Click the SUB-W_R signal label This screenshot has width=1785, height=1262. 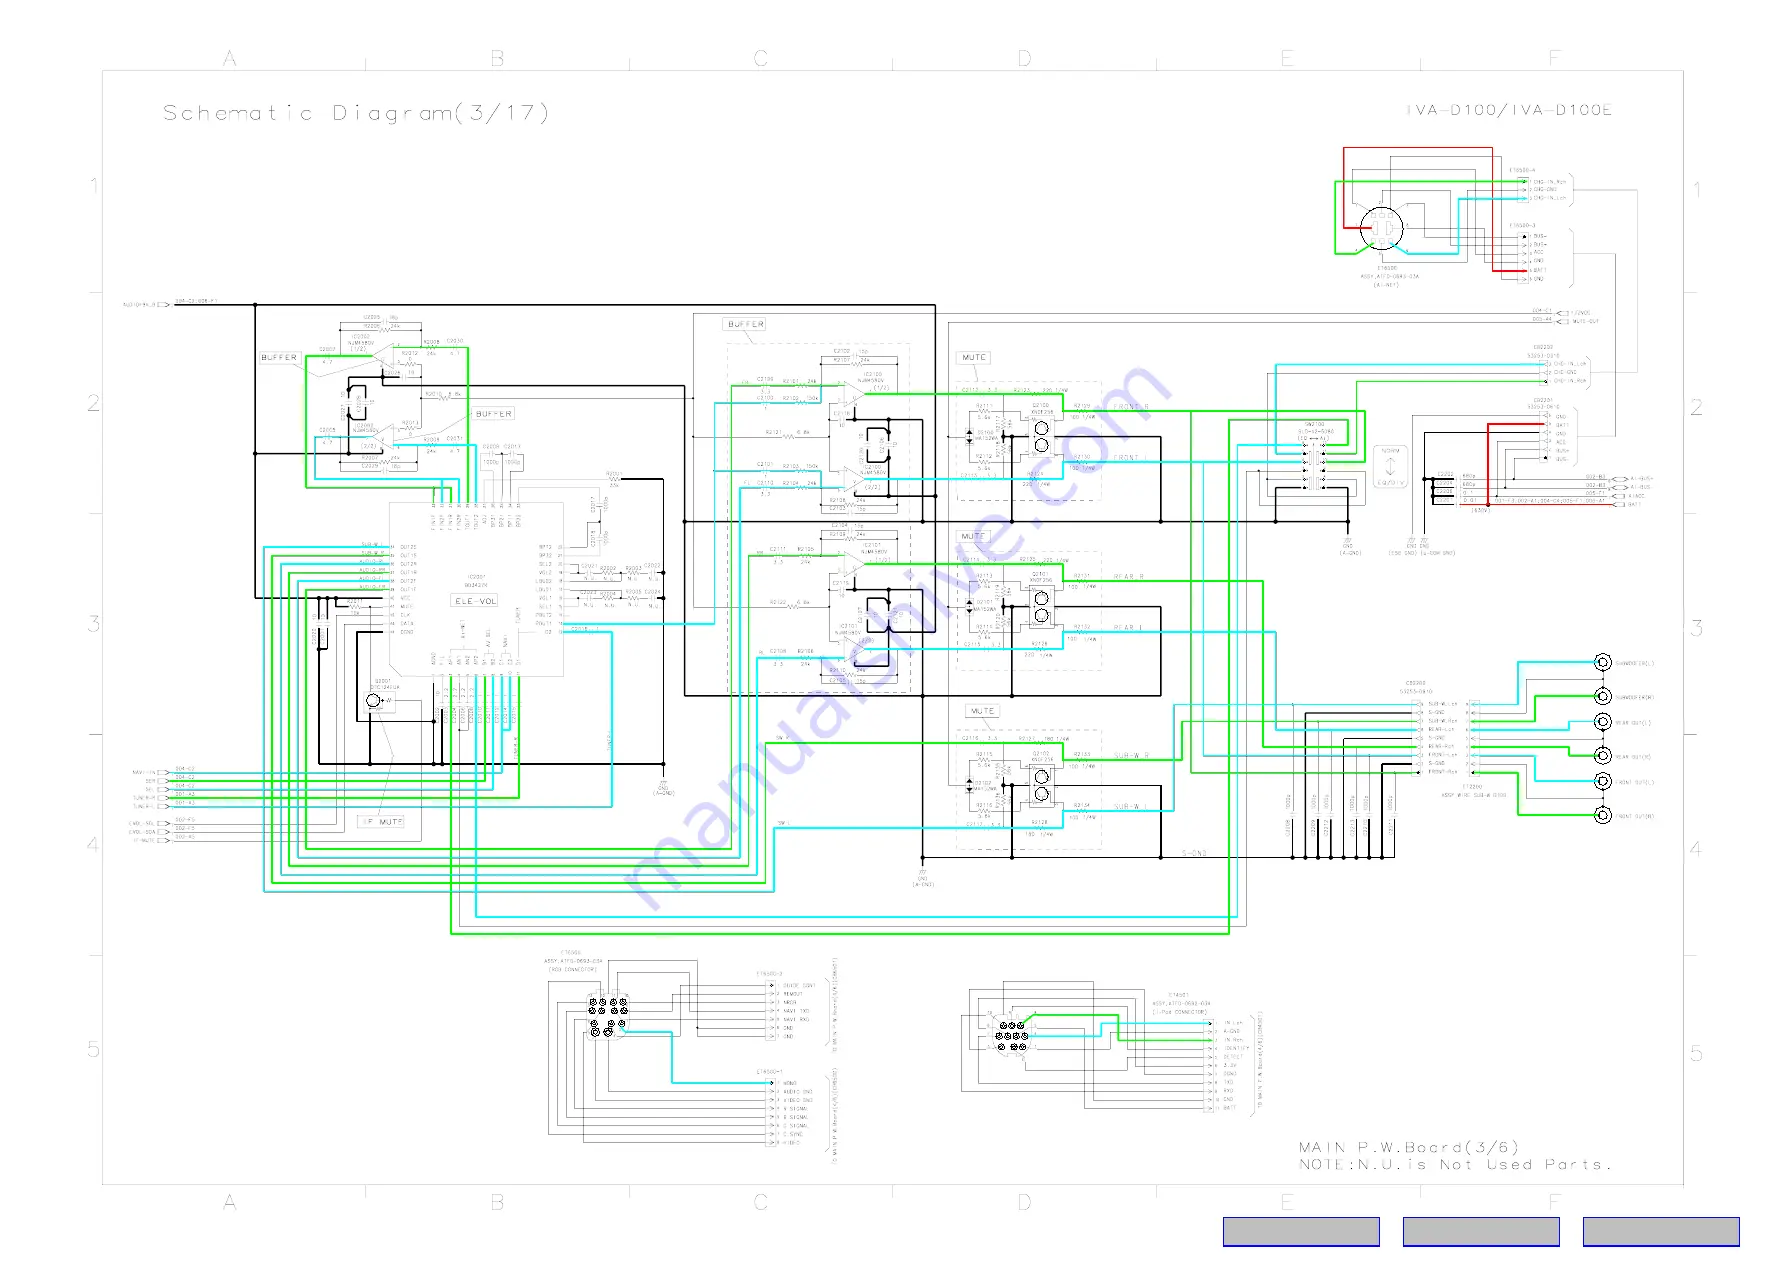(x=1132, y=756)
